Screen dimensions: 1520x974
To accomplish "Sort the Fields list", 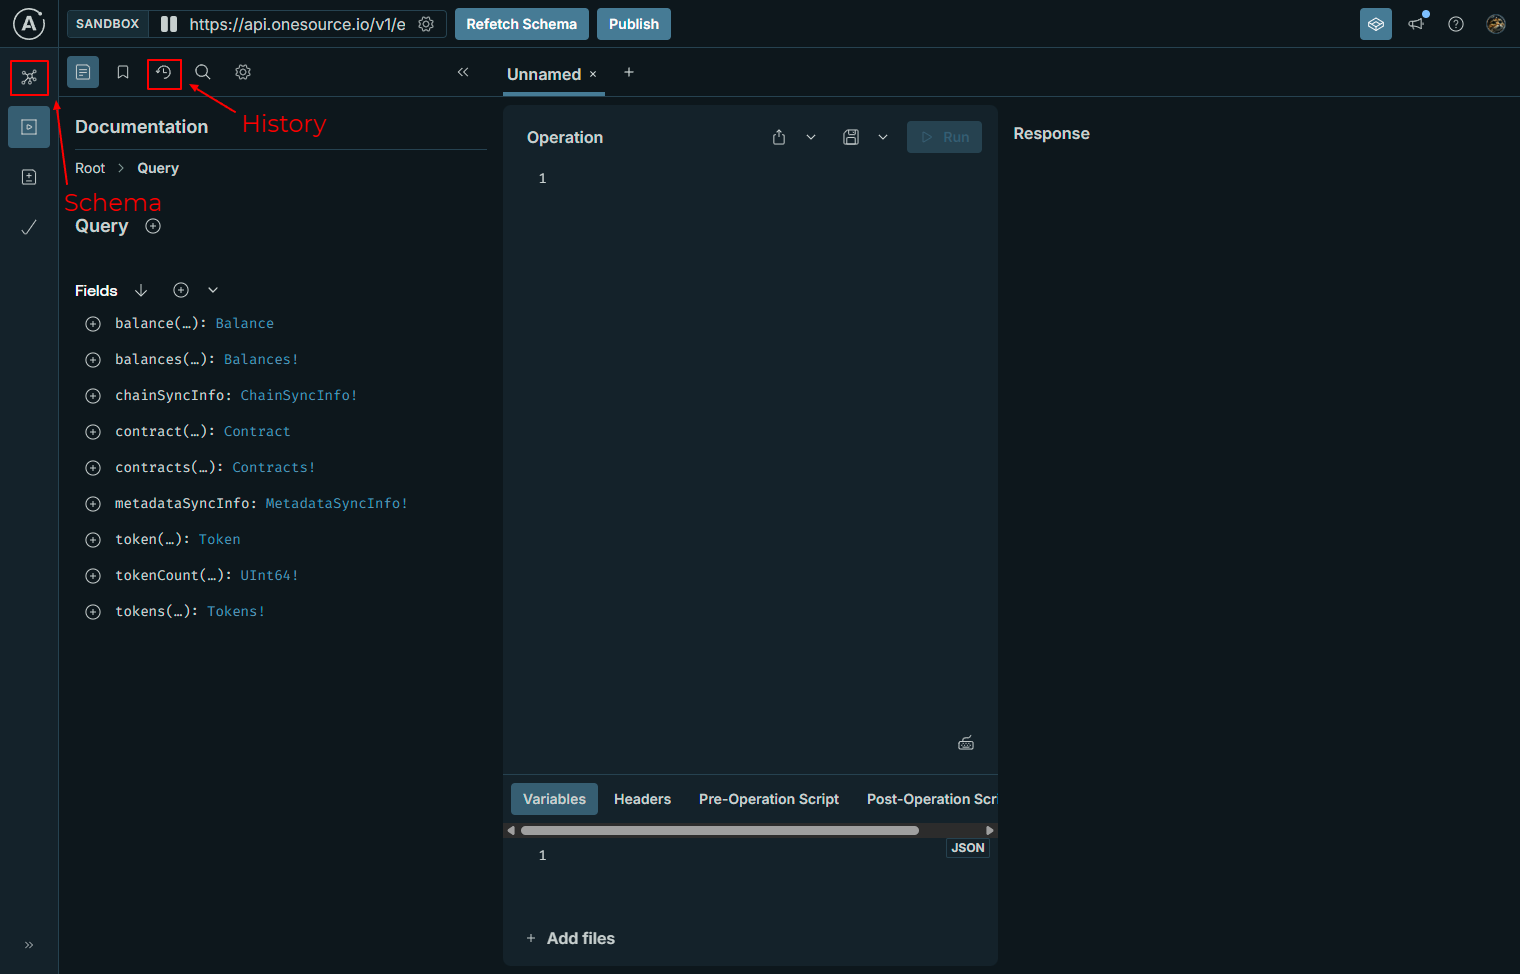I will pos(141,290).
